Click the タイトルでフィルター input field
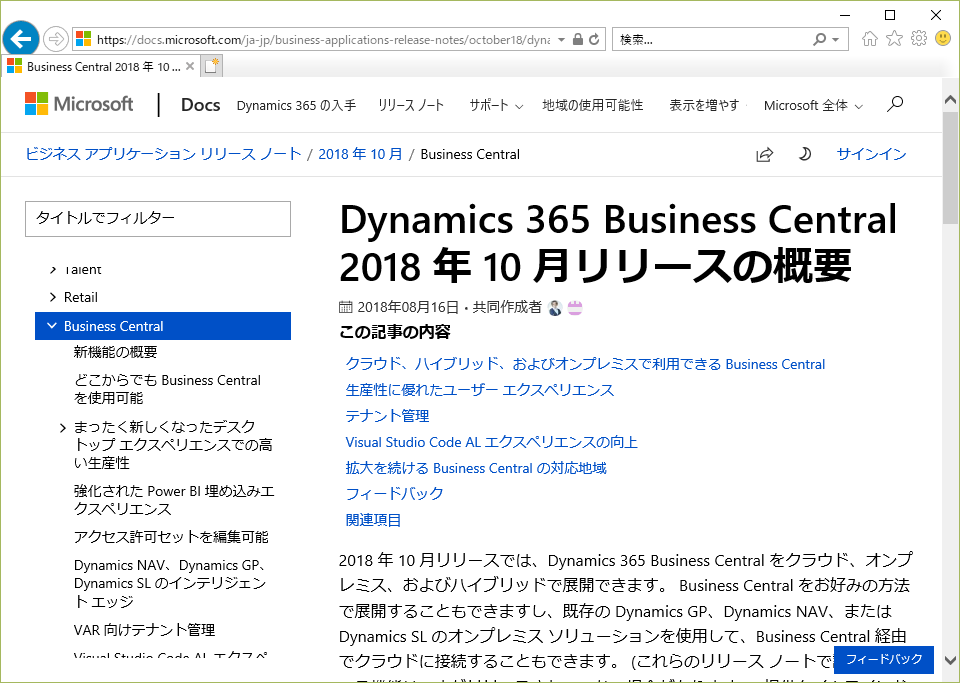 pyautogui.click(x=158, y=219)
